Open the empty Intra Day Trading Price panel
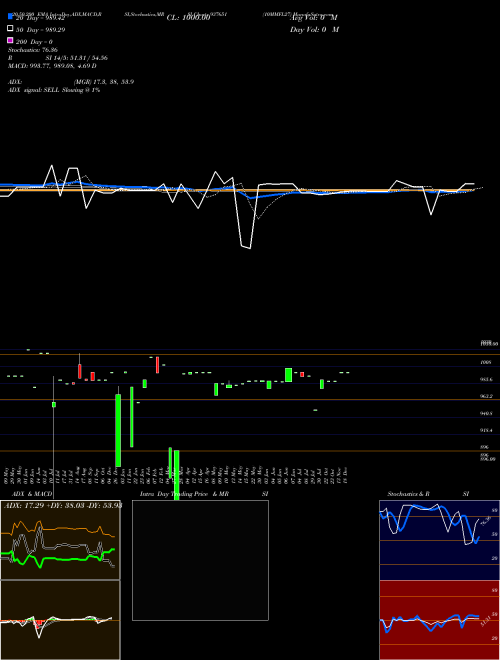Image resolution: width=500 pixels, height=660 pixels. coord(200,560)
